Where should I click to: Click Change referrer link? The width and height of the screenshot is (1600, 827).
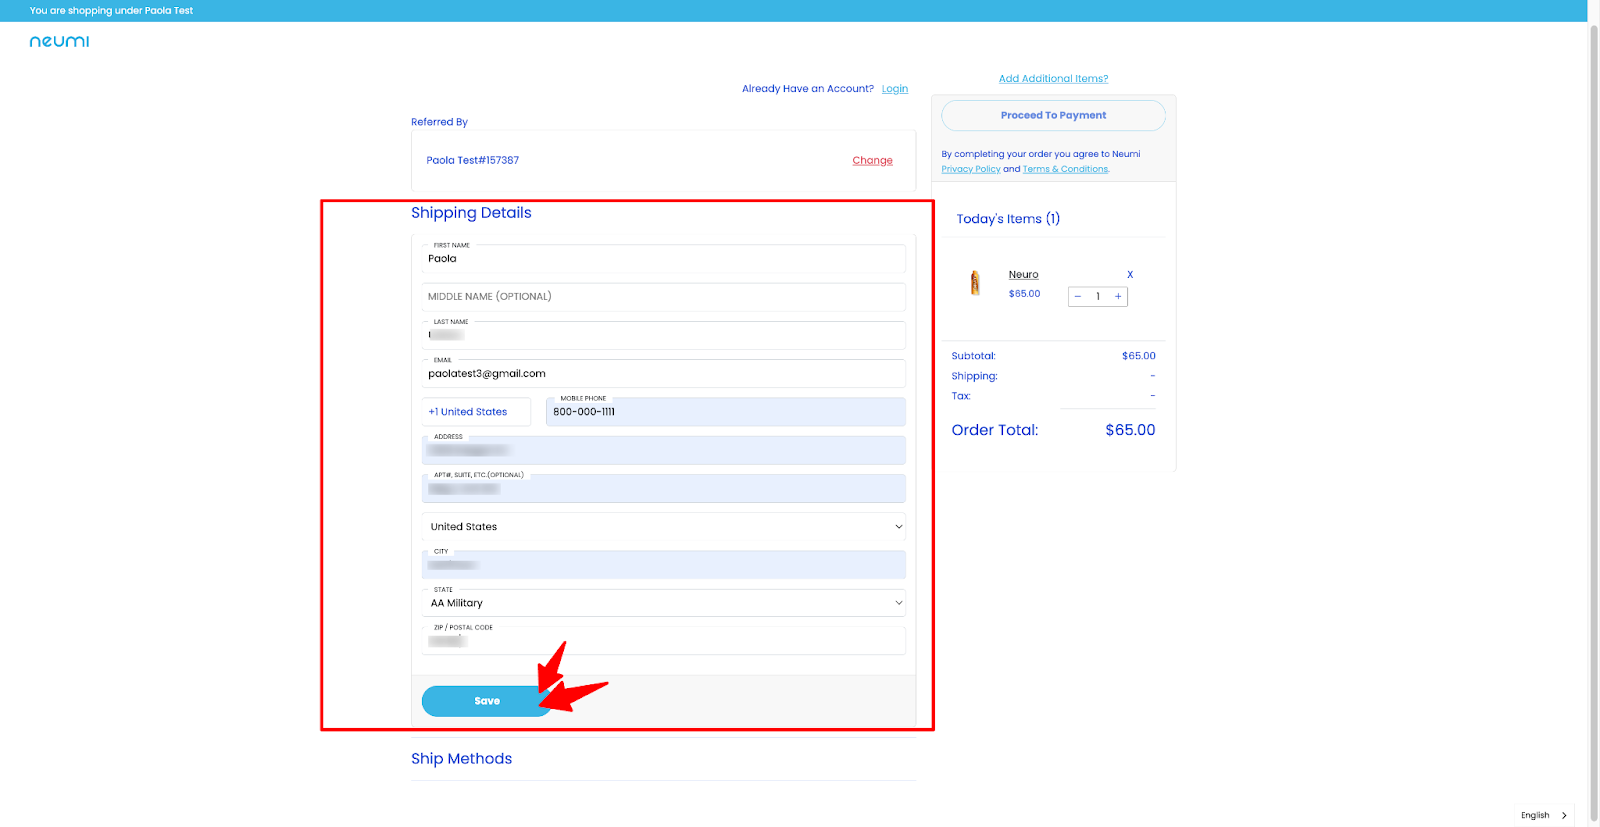872,161
